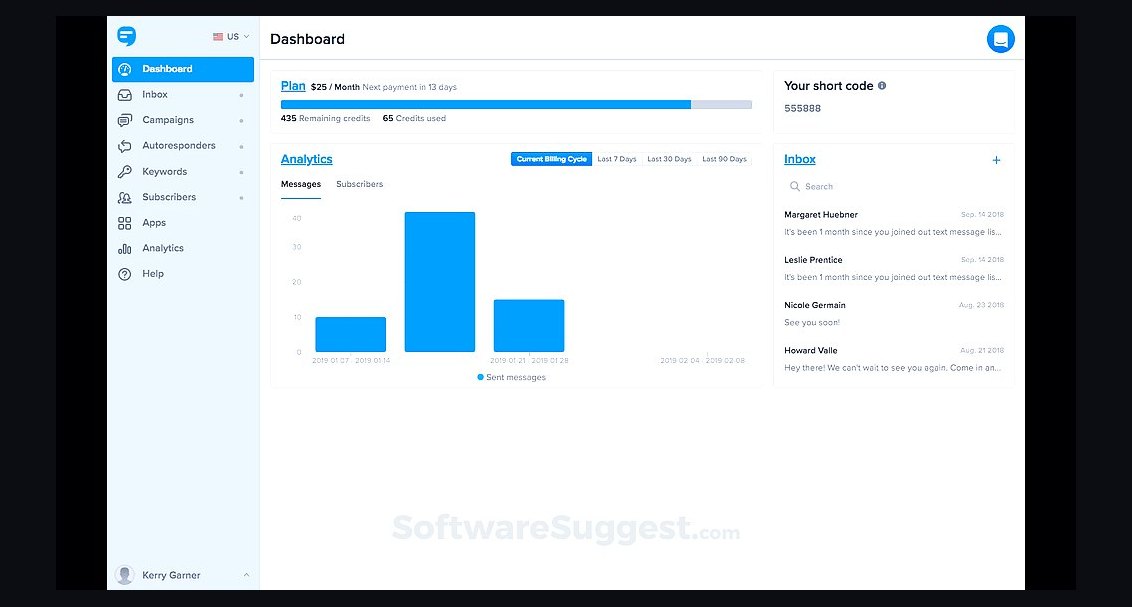Click Kerry Garner's avatar picture
This screenshot has height=607, width=1132.
[x=125, y=575]
